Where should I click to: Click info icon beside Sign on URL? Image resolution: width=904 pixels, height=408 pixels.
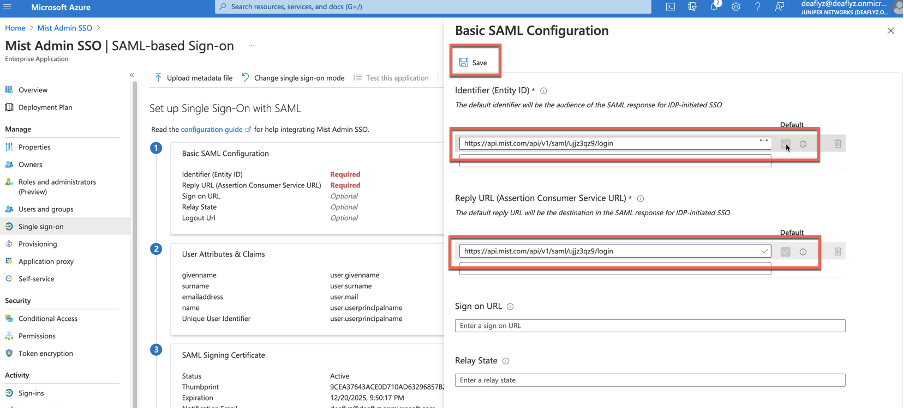510,307
